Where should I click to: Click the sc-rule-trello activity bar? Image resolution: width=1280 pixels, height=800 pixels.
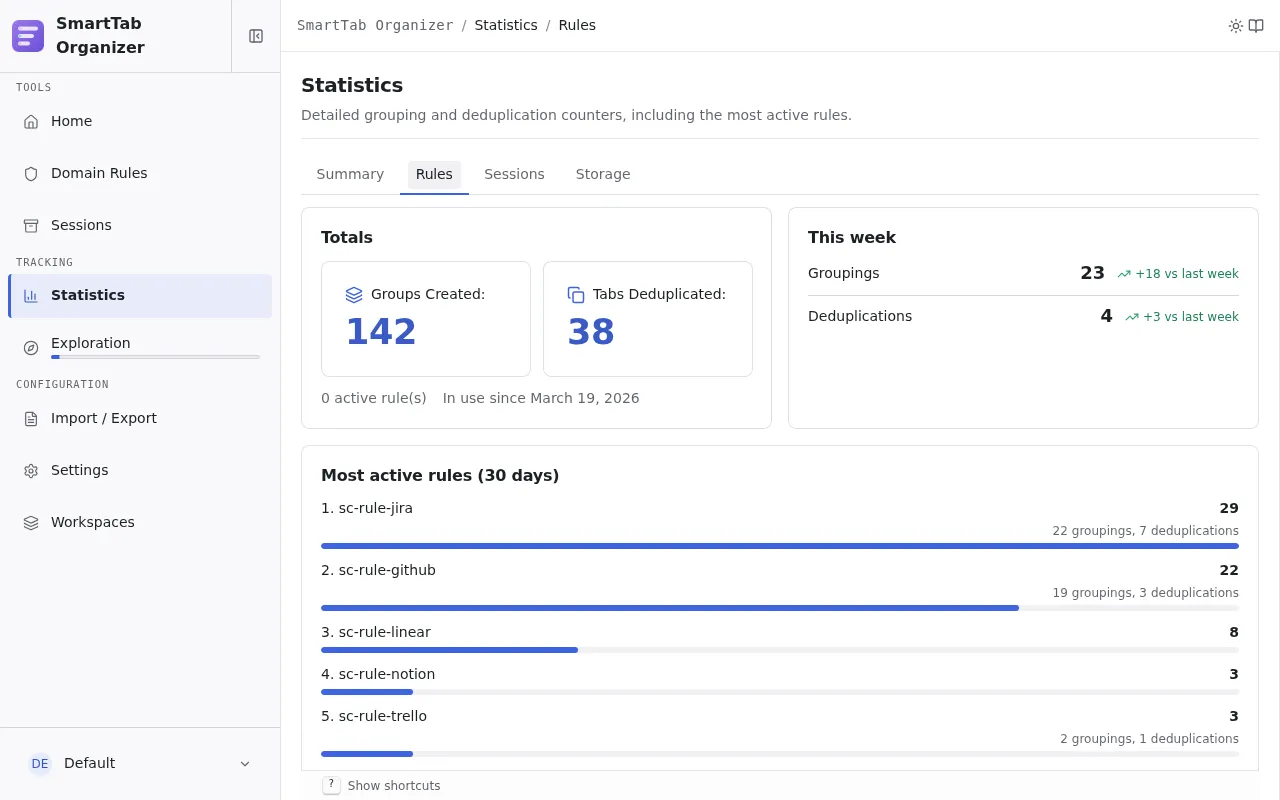pos(780,754)
